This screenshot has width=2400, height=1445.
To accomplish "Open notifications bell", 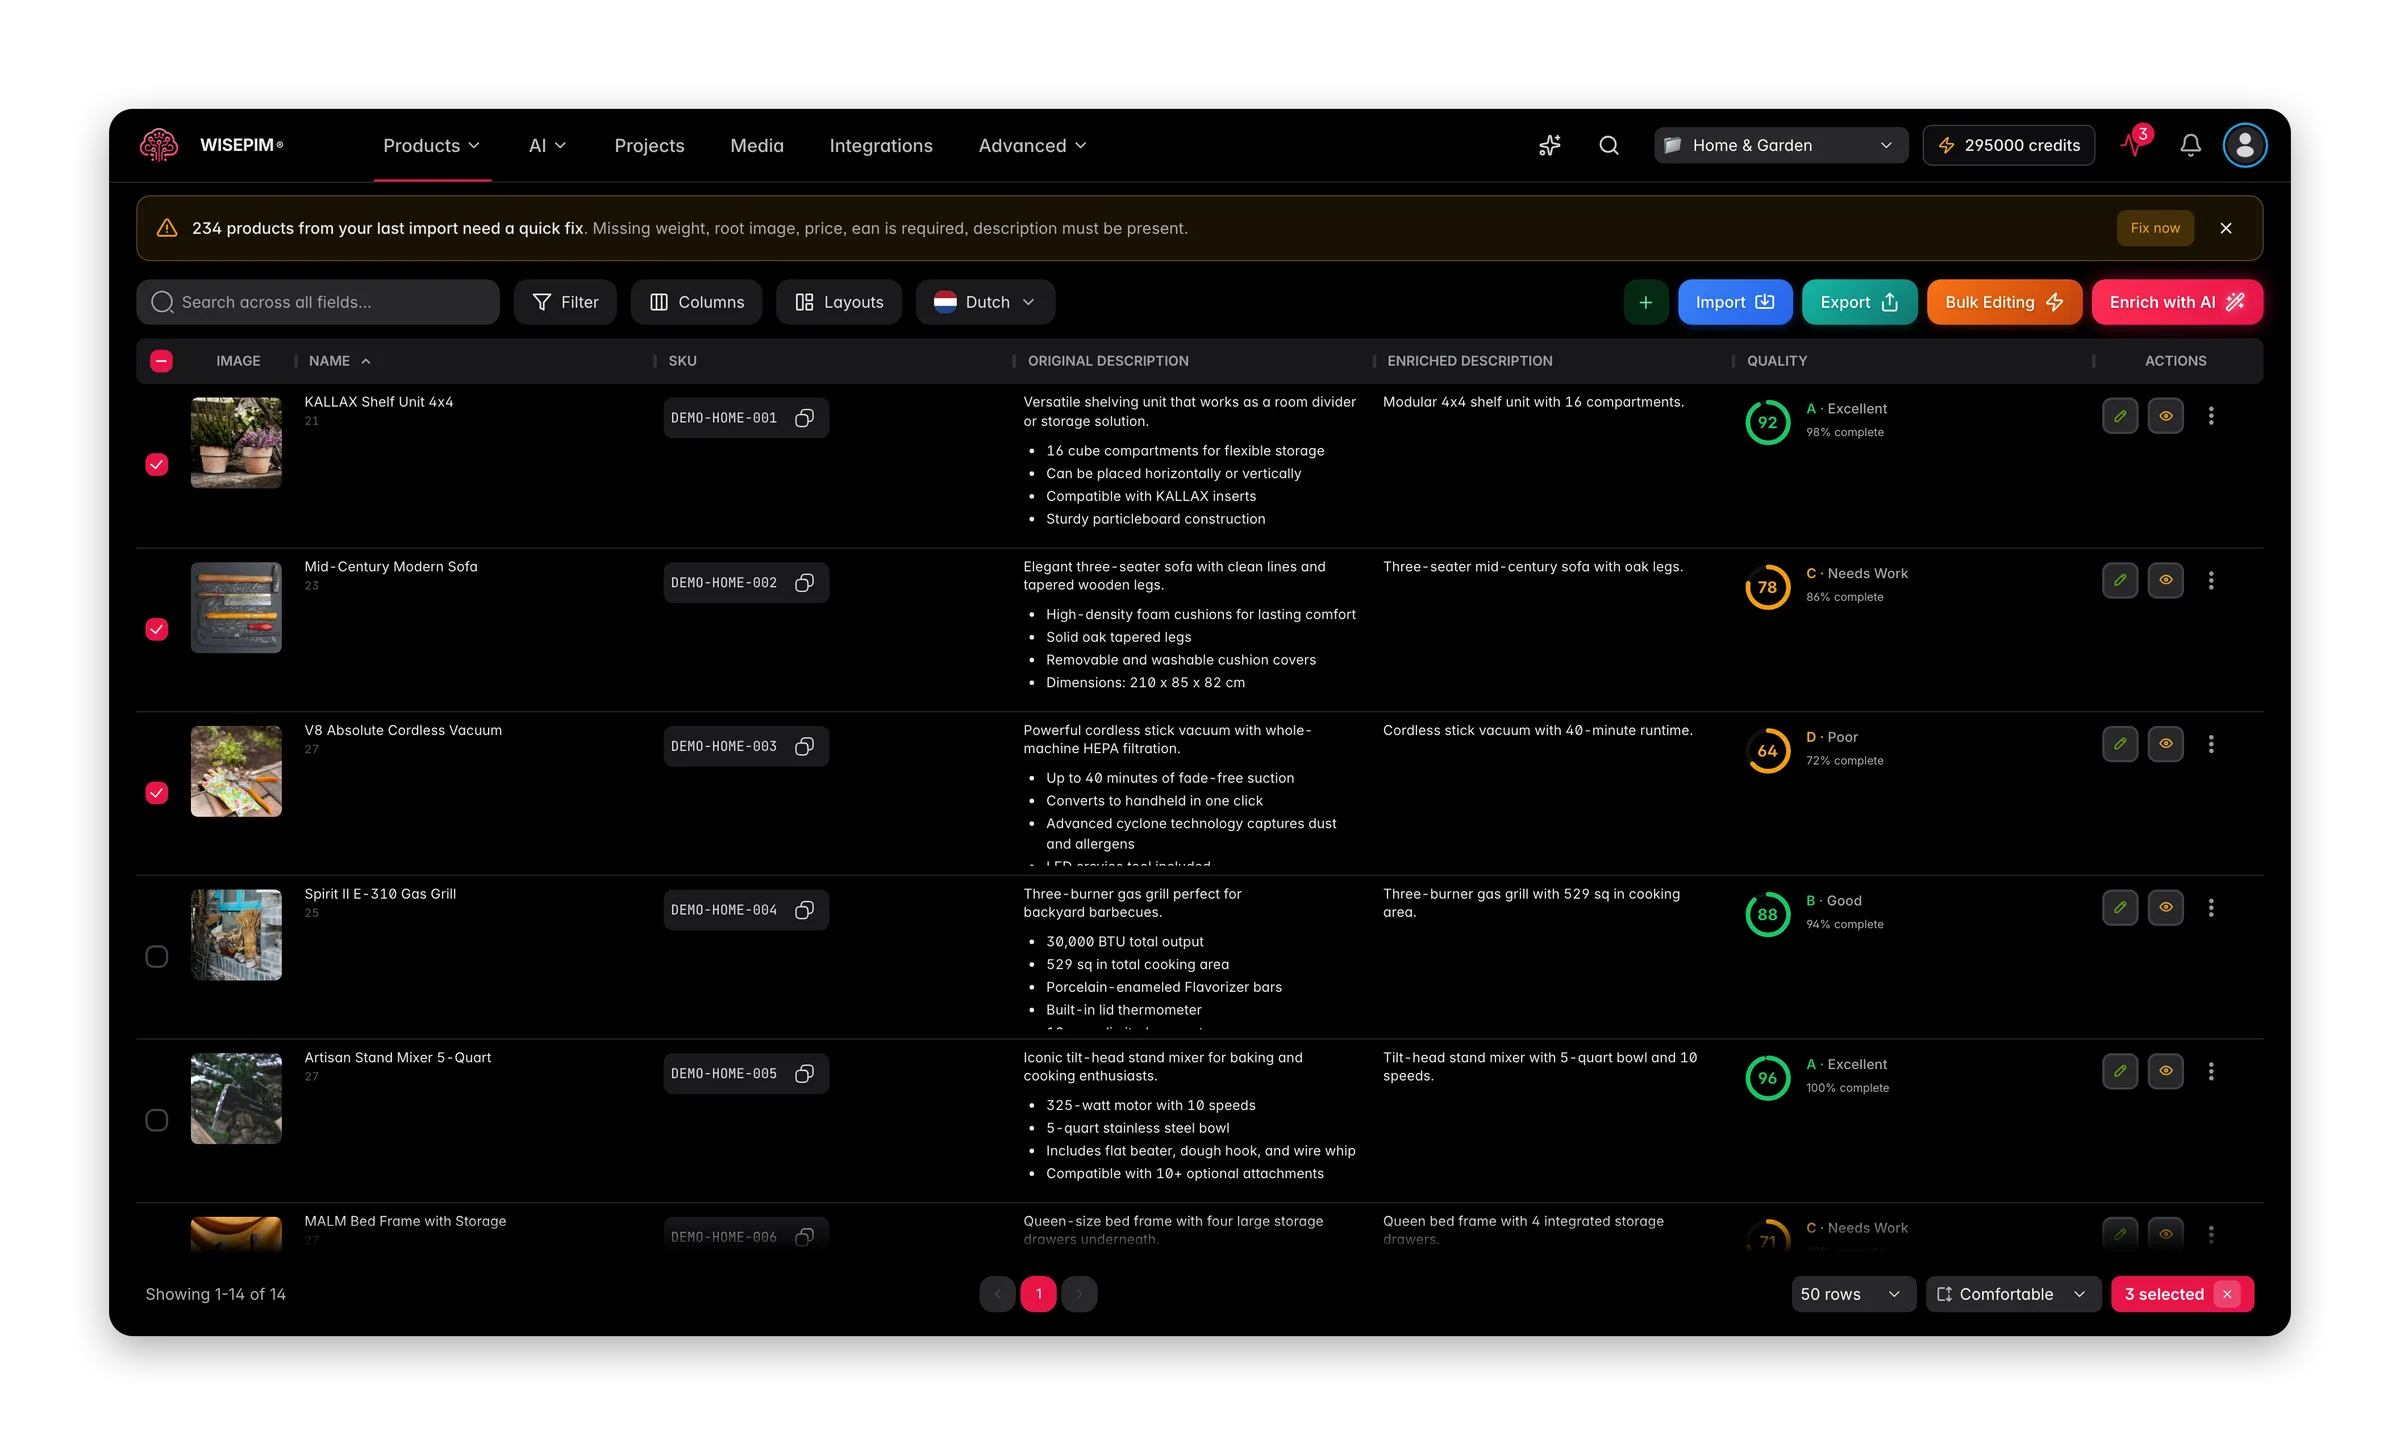I will pos(2190,145).
